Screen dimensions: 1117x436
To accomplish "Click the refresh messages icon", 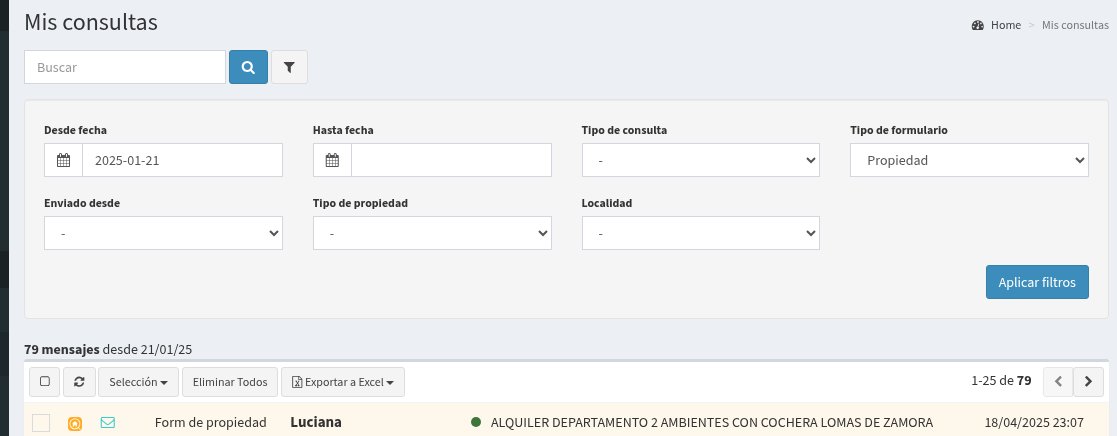I will click(78, 382).
